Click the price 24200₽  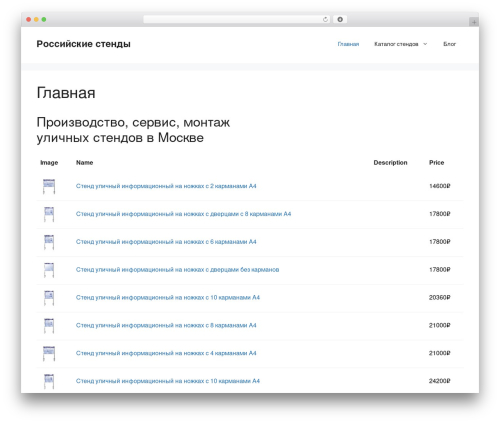(440, 381)
